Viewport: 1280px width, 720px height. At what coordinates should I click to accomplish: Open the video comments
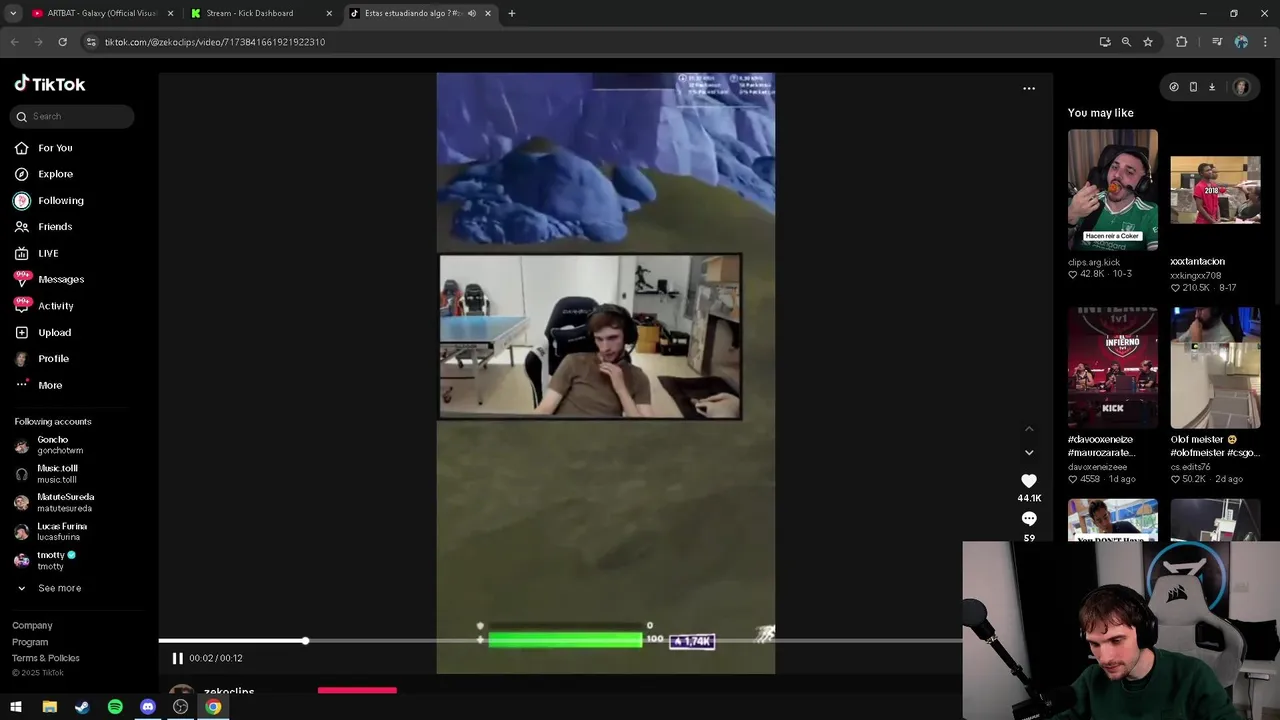pos(1029,519)
